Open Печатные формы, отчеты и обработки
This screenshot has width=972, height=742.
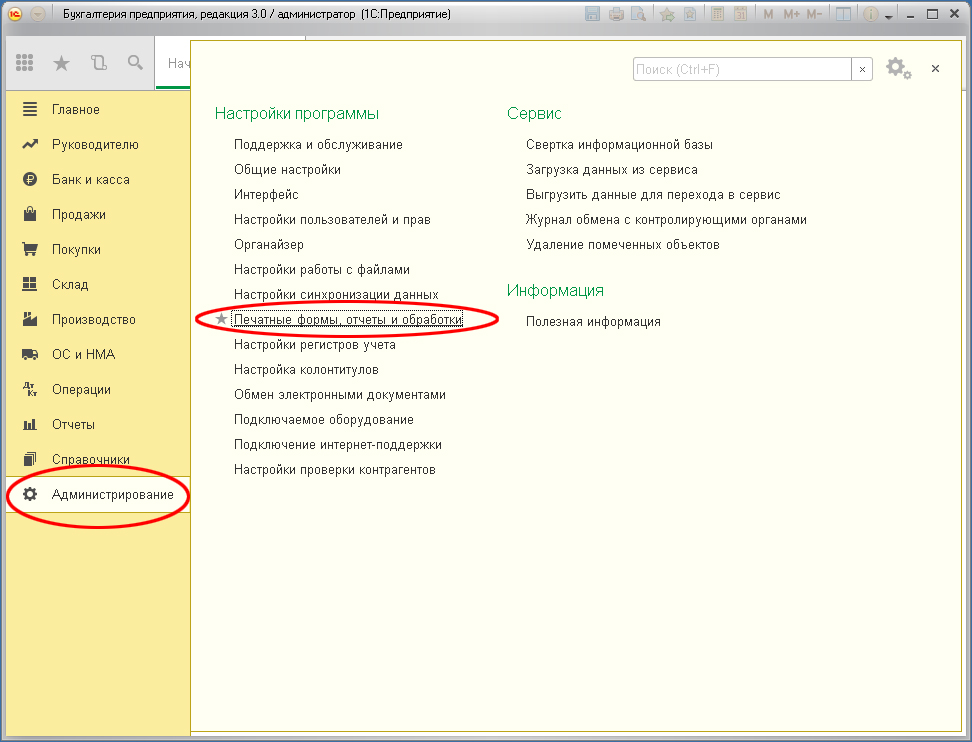(x=348, y=320)
